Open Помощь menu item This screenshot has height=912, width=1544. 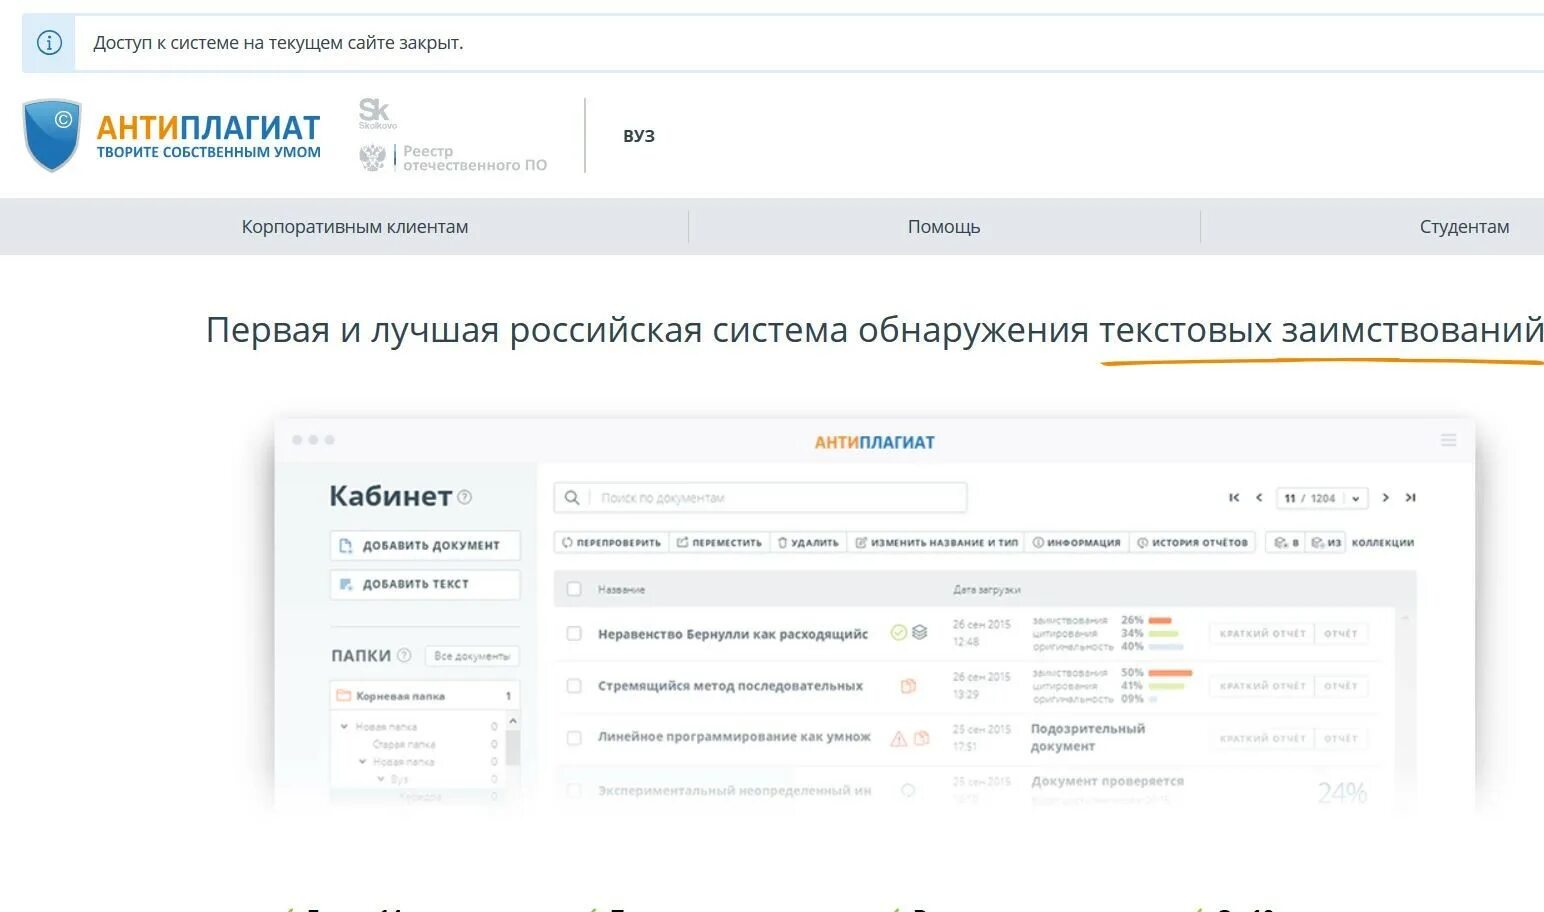pos(944,227)
